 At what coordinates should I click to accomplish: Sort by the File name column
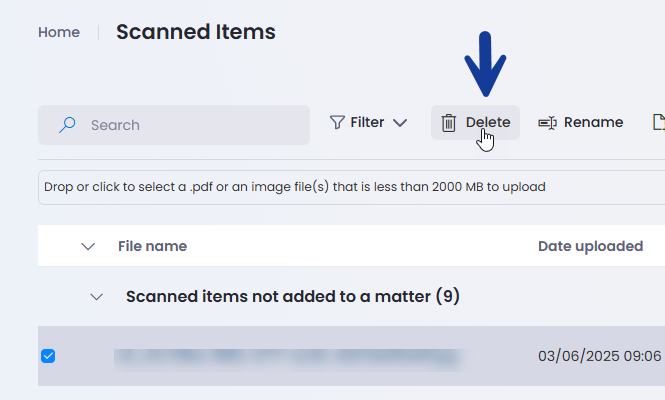(152, 246)
